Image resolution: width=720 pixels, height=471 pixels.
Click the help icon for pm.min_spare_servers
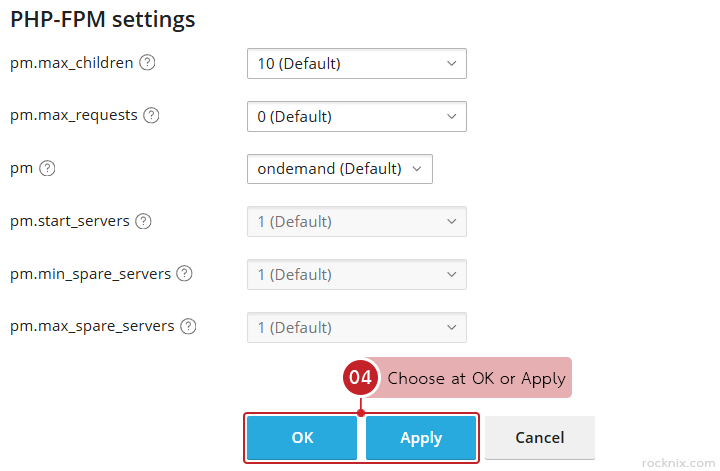pos(184,274)
